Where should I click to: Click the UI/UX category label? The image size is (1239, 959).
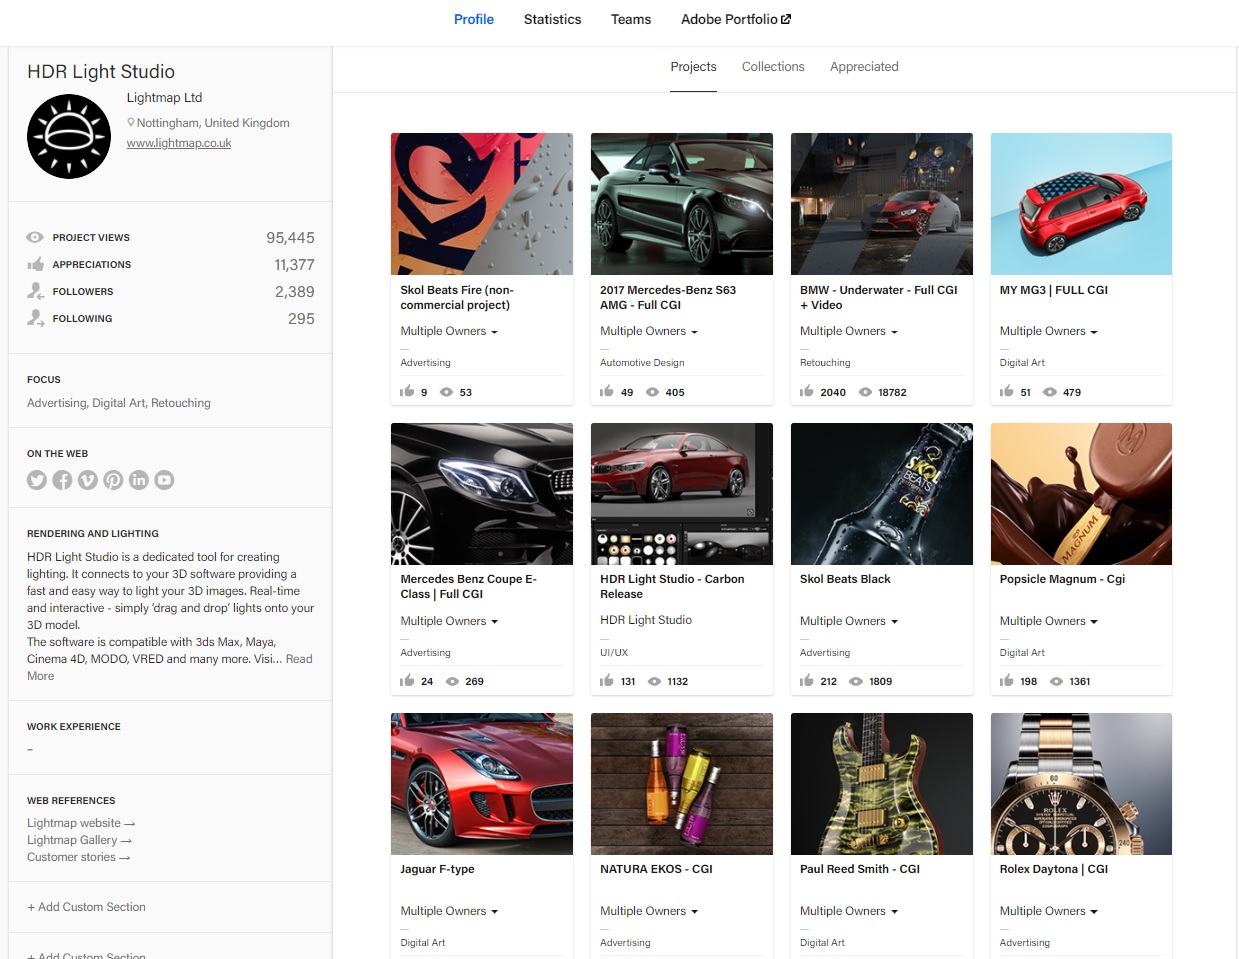tap(614, 653)
